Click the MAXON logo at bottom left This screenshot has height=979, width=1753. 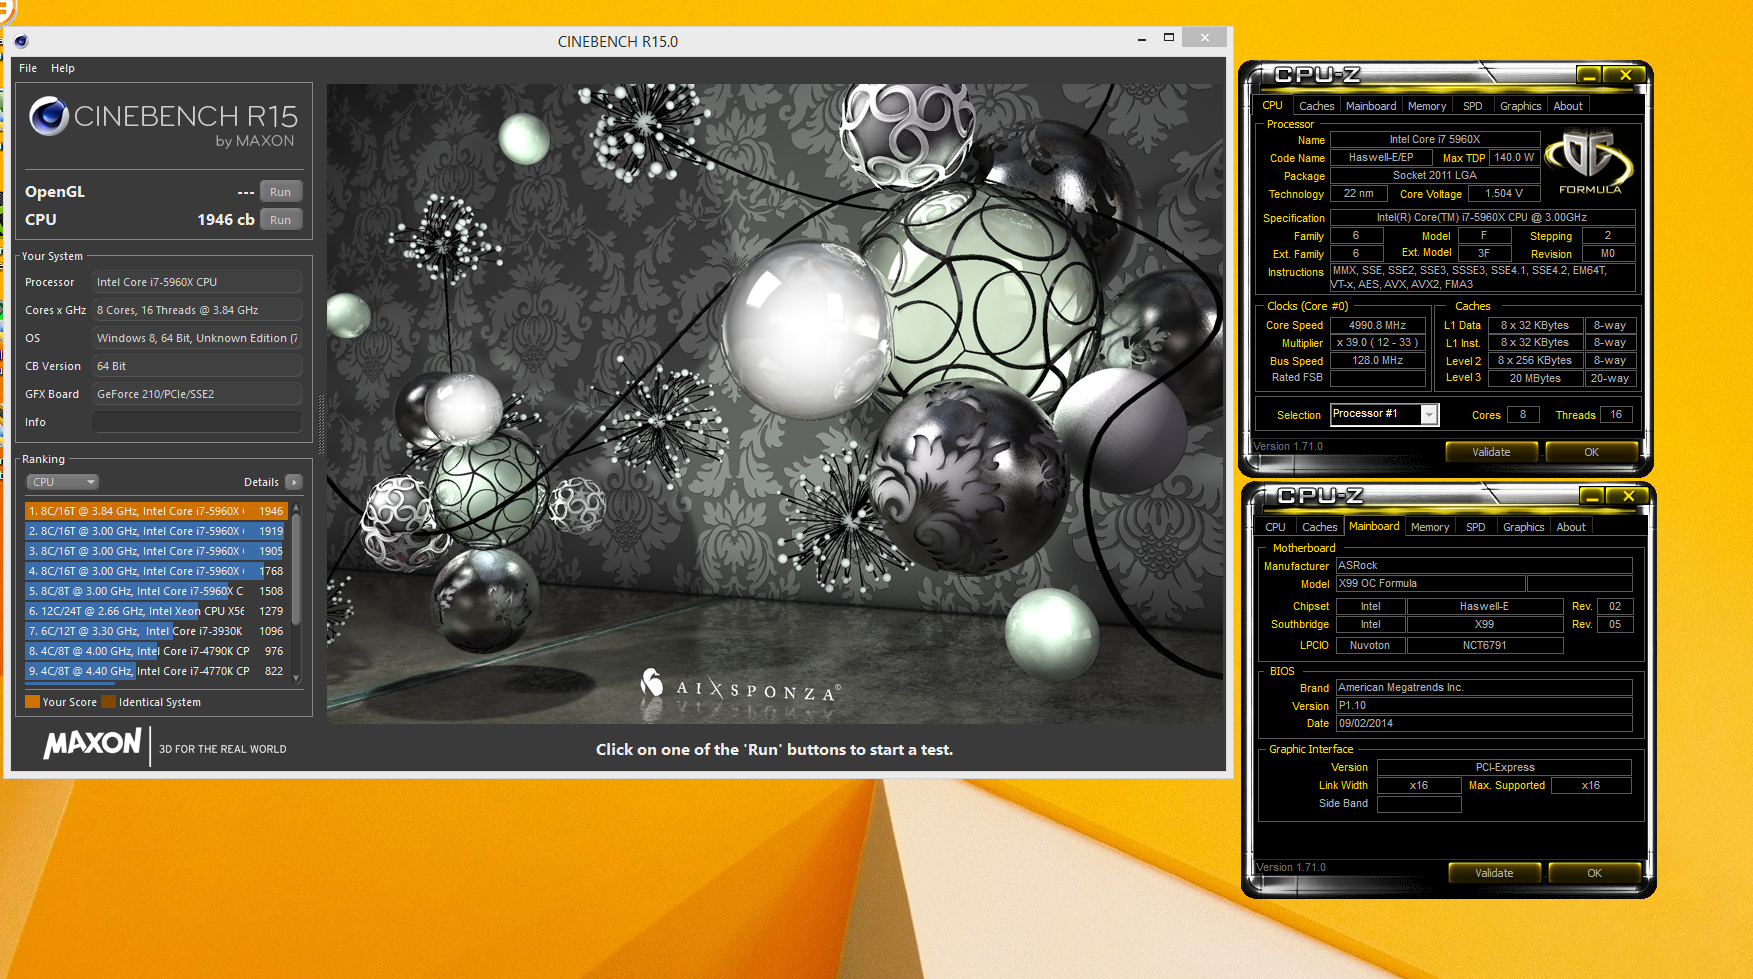pyautogui.click(x=93, y=743)
